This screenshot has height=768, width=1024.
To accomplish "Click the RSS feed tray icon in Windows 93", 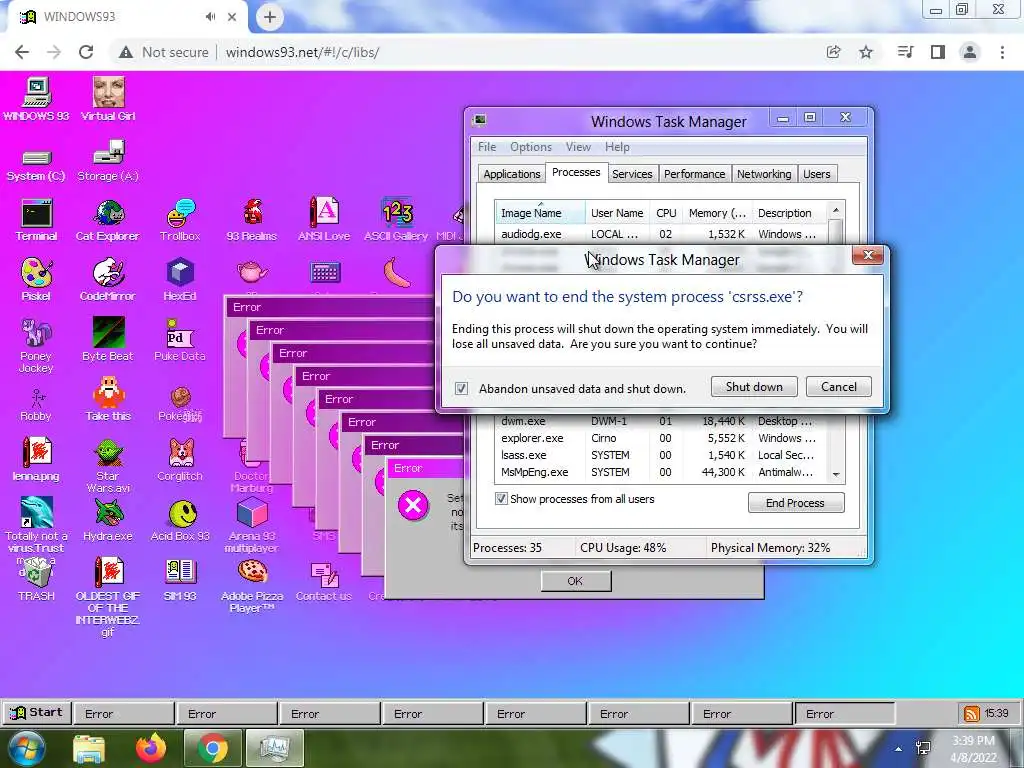I will [x=972, y=714].
